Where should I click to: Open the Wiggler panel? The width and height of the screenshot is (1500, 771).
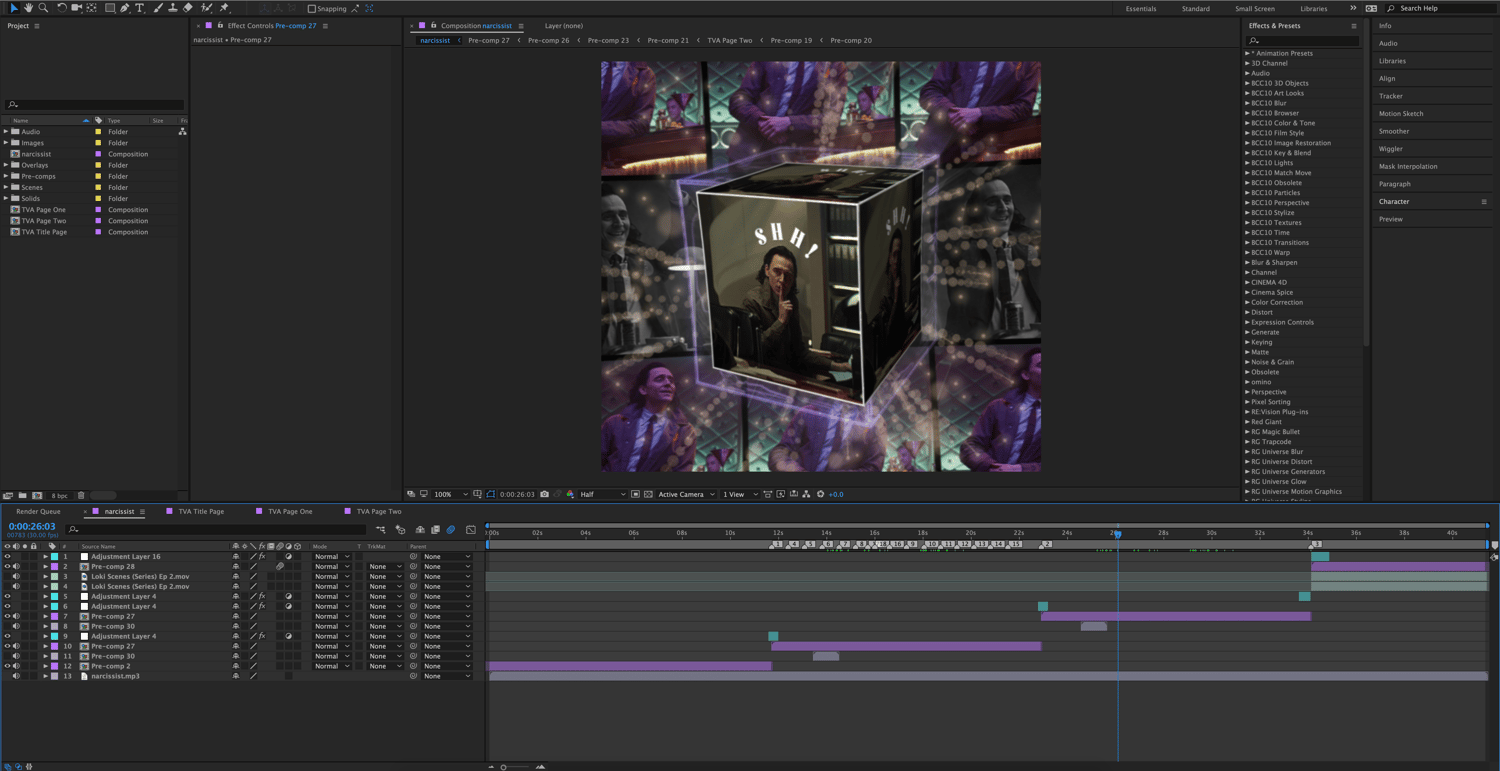tap(1391, 149)
